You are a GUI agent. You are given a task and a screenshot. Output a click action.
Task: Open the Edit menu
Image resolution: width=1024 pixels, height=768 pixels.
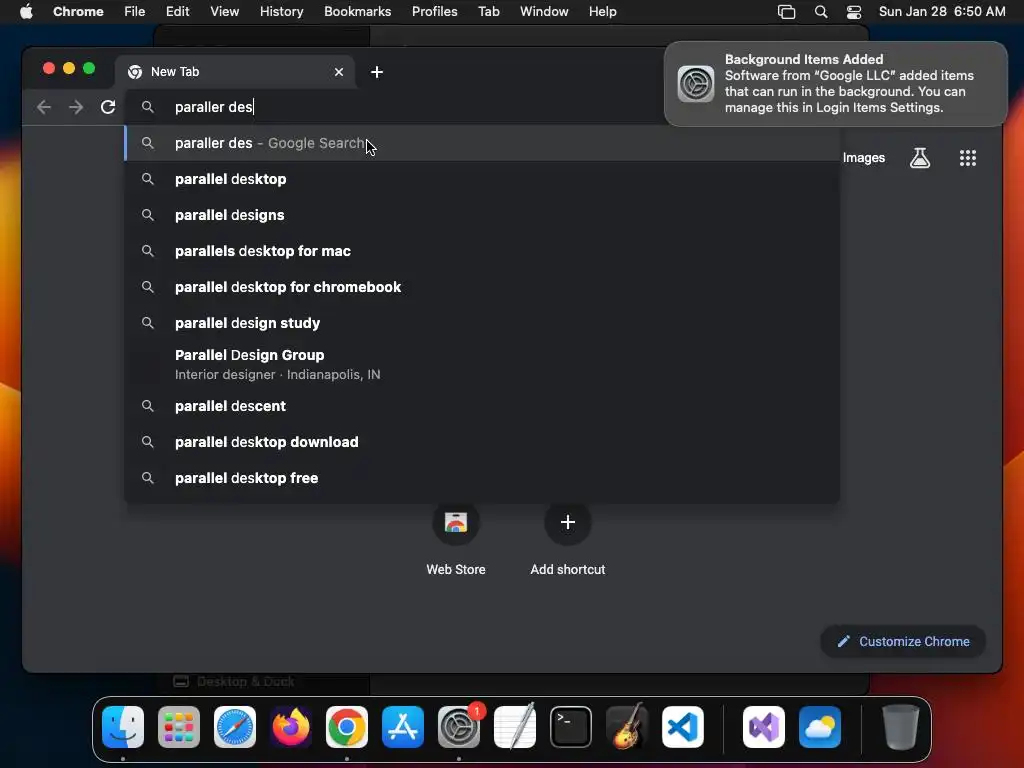tap(177, 12)
